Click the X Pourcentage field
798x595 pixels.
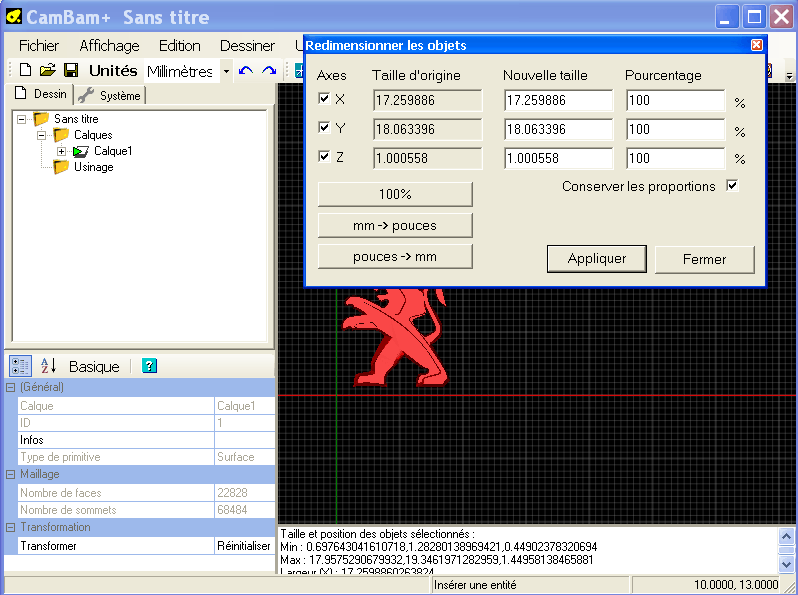click(x=675, y=100)
